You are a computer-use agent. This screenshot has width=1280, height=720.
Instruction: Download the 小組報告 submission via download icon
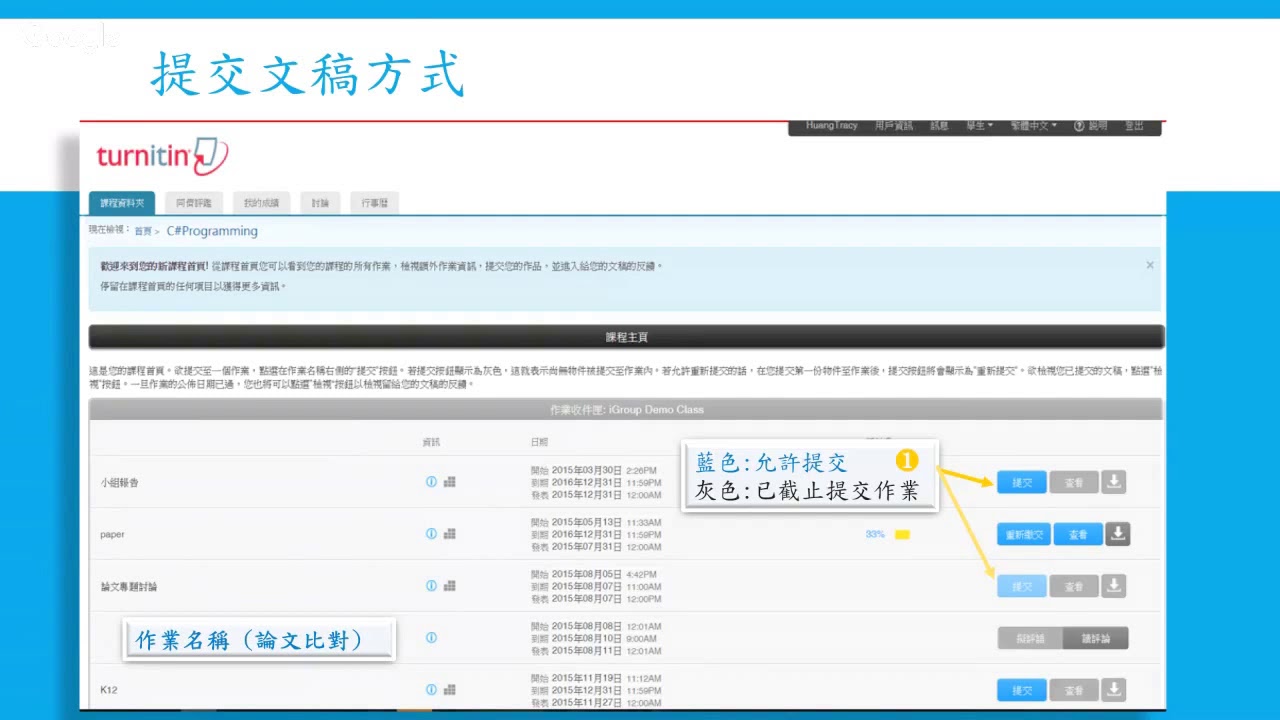(1114, 482)
